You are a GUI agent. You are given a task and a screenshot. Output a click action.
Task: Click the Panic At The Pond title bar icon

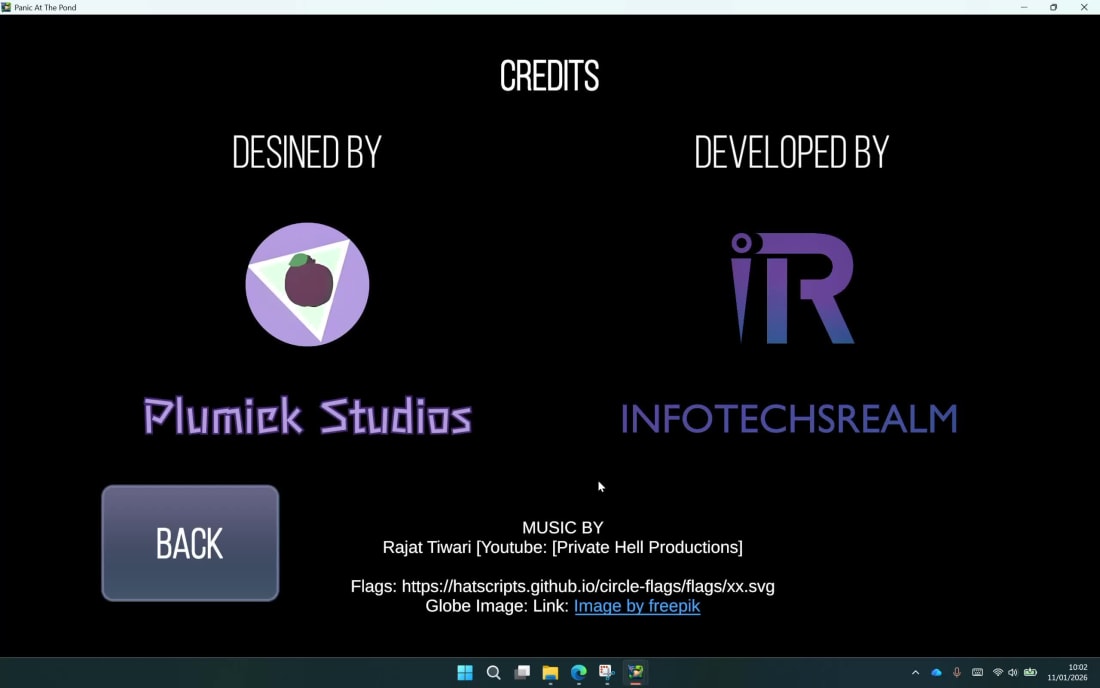(x=6, y=7)
